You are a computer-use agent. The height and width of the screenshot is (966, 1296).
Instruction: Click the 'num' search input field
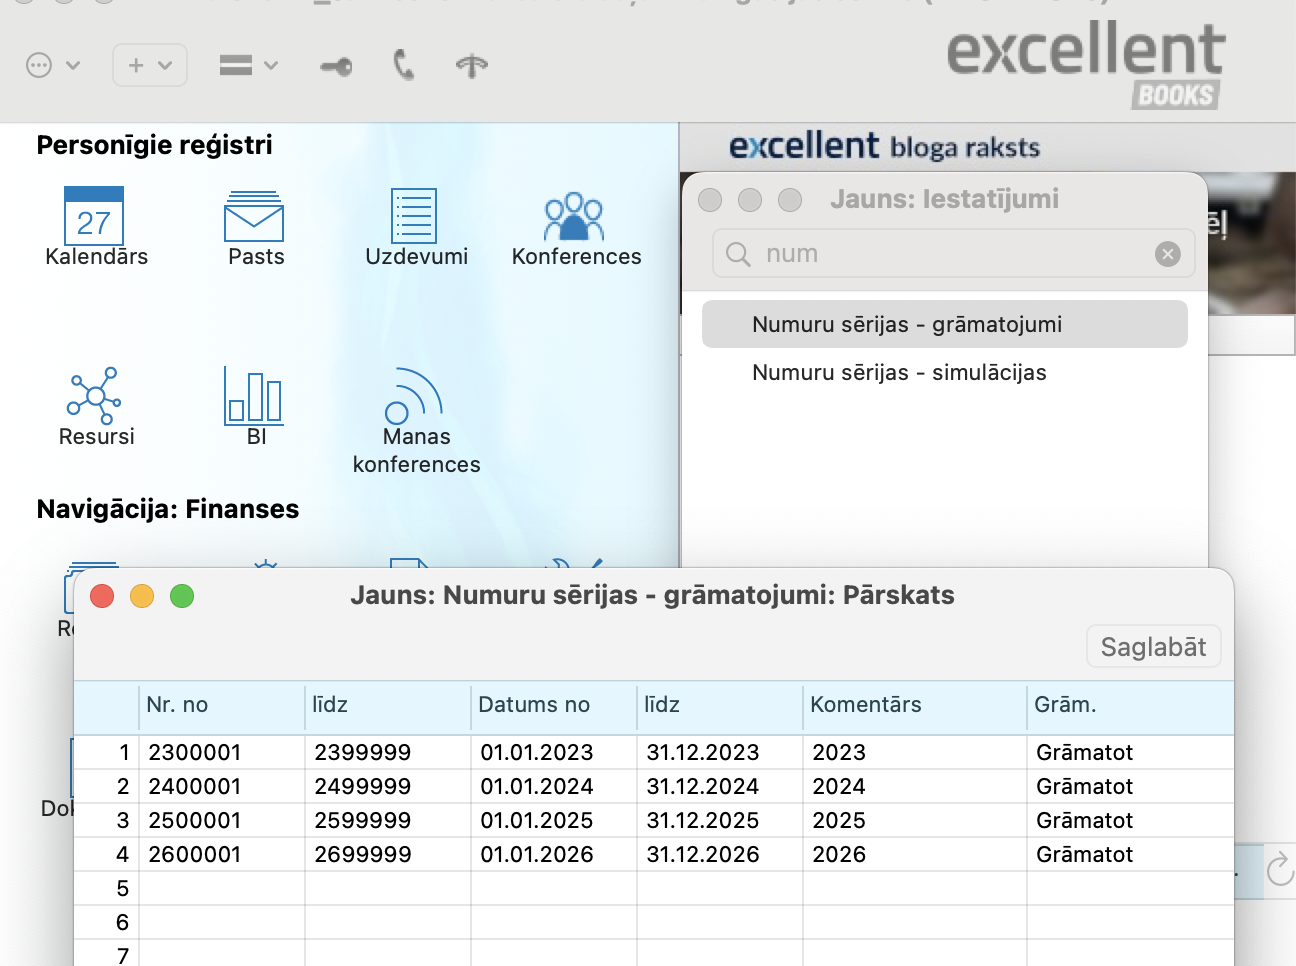950,254
